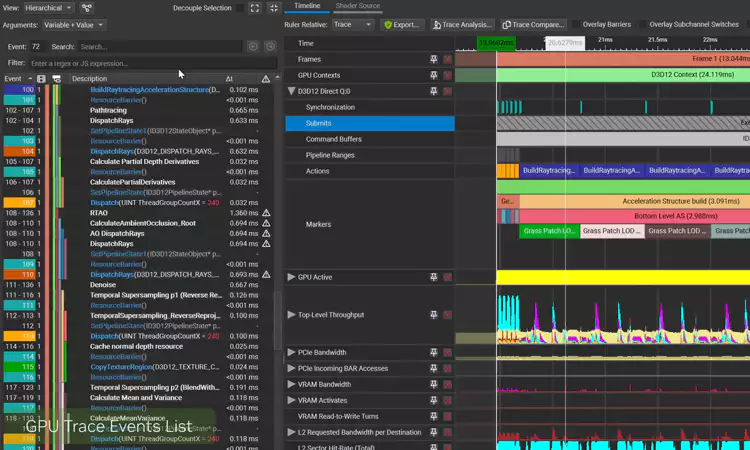
Task: Click the first icon column header after Event
Action: (41, 79)
